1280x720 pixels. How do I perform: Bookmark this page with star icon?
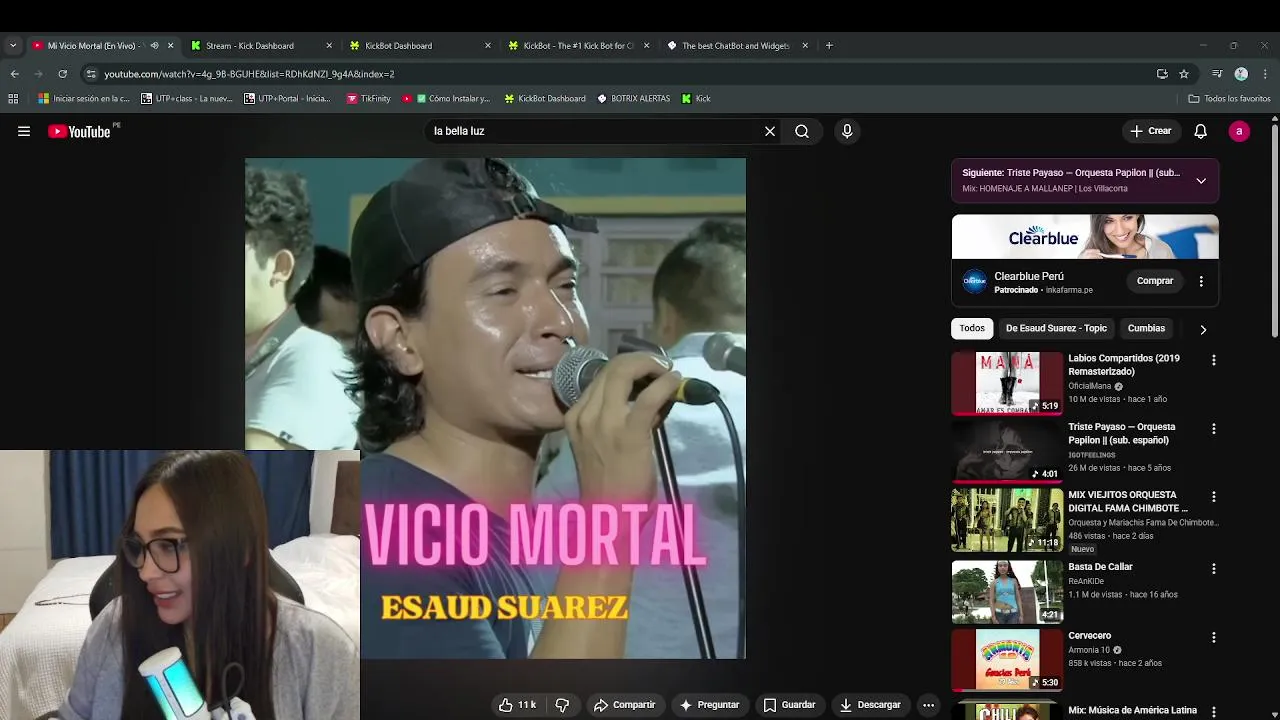[x=1184, y=74]
